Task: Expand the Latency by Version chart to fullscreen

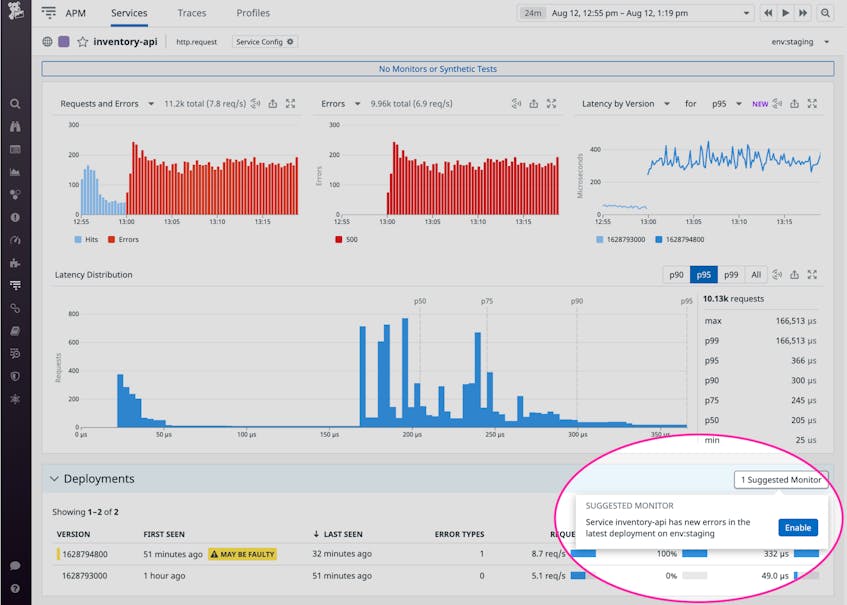Action: (812, 103)
